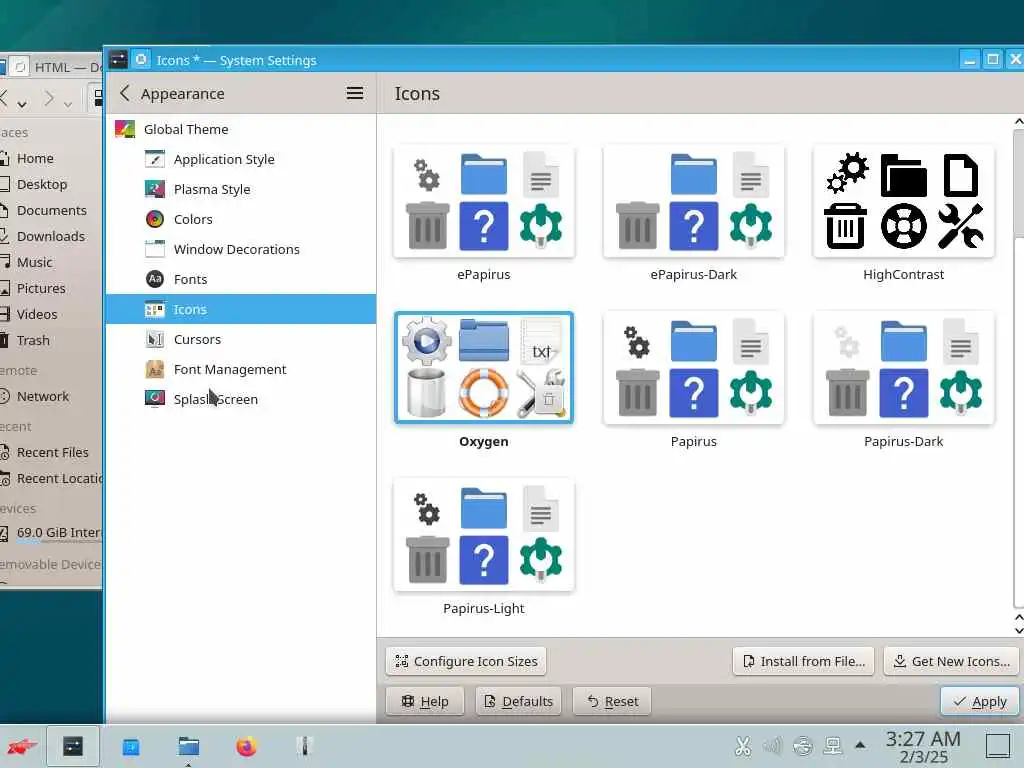Open the clipboard scissors tray icon
The width and height of the screenshot is (1024, 768).
pyautogui.click(x=743, y=746)
